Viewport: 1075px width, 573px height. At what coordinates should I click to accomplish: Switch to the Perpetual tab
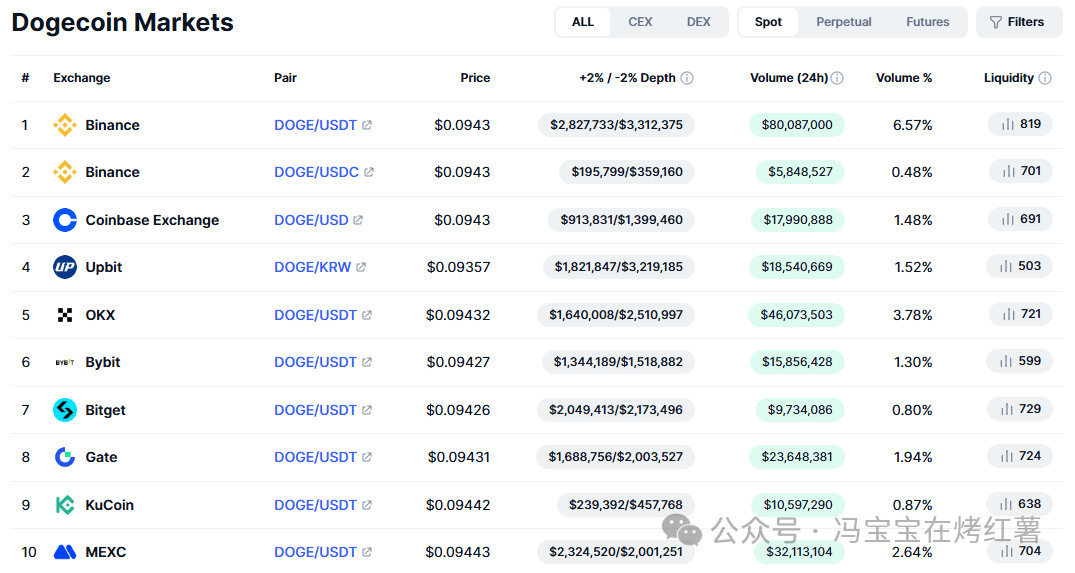843,22
